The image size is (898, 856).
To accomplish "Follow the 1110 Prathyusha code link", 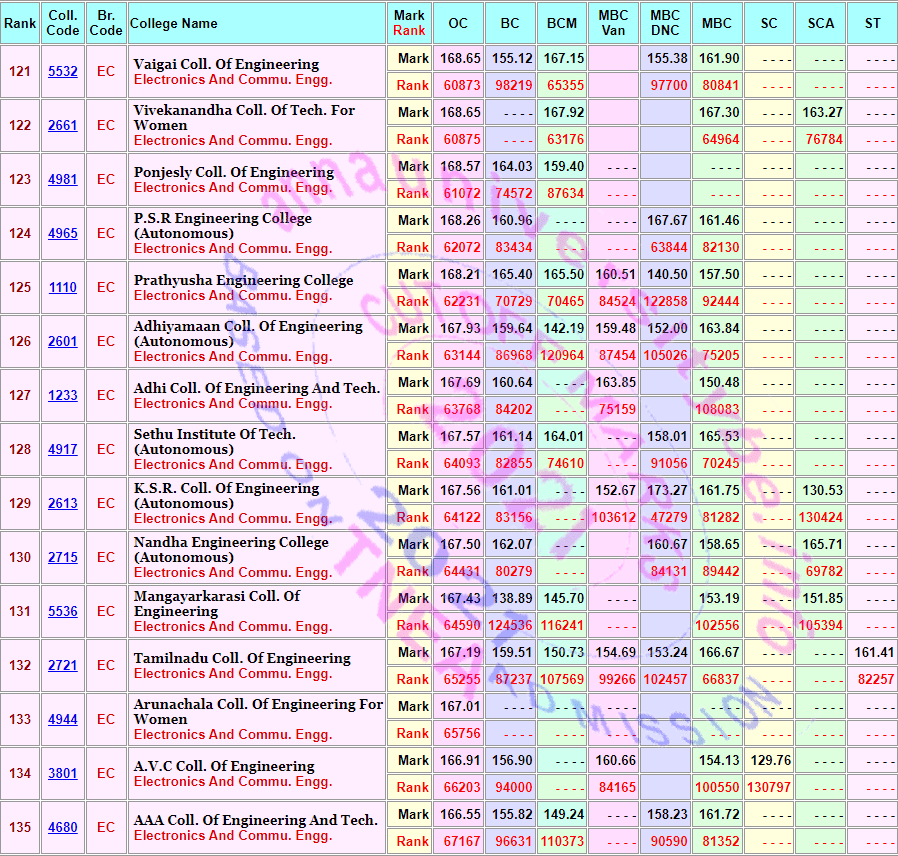I will pos(62,287).
